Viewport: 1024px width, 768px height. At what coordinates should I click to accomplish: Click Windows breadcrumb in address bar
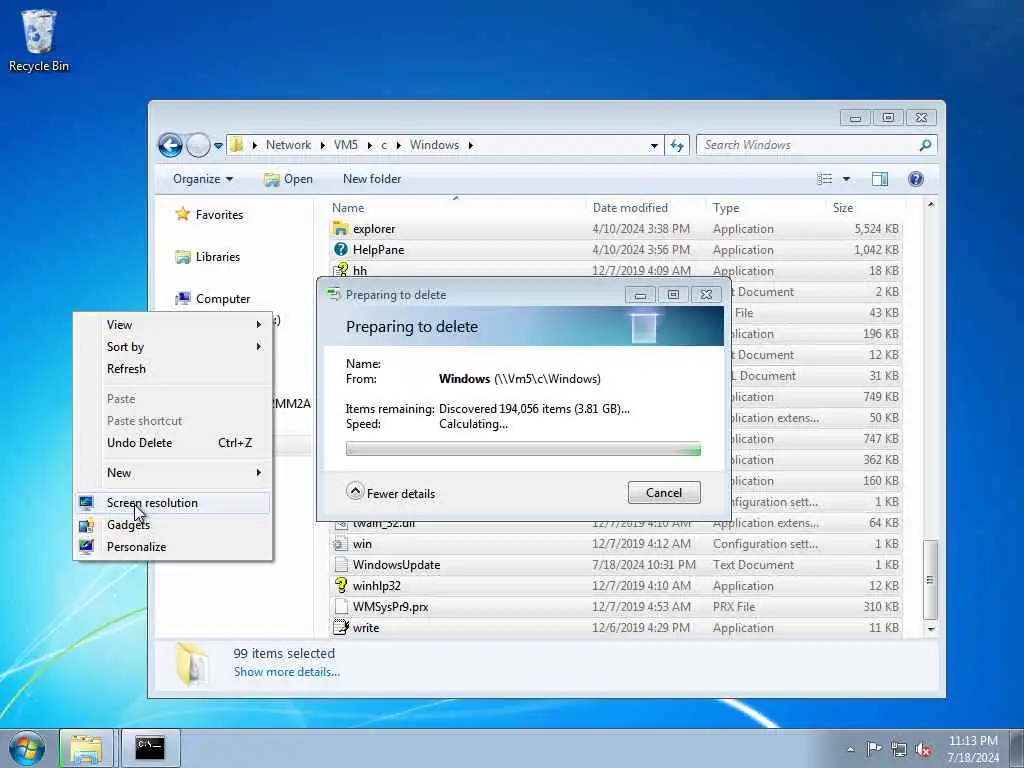(434, 145)
